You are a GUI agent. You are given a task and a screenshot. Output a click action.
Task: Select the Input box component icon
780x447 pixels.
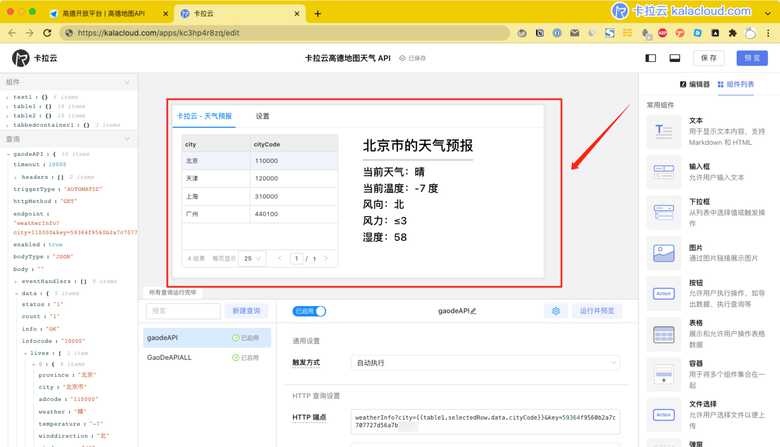pos(664,172)
